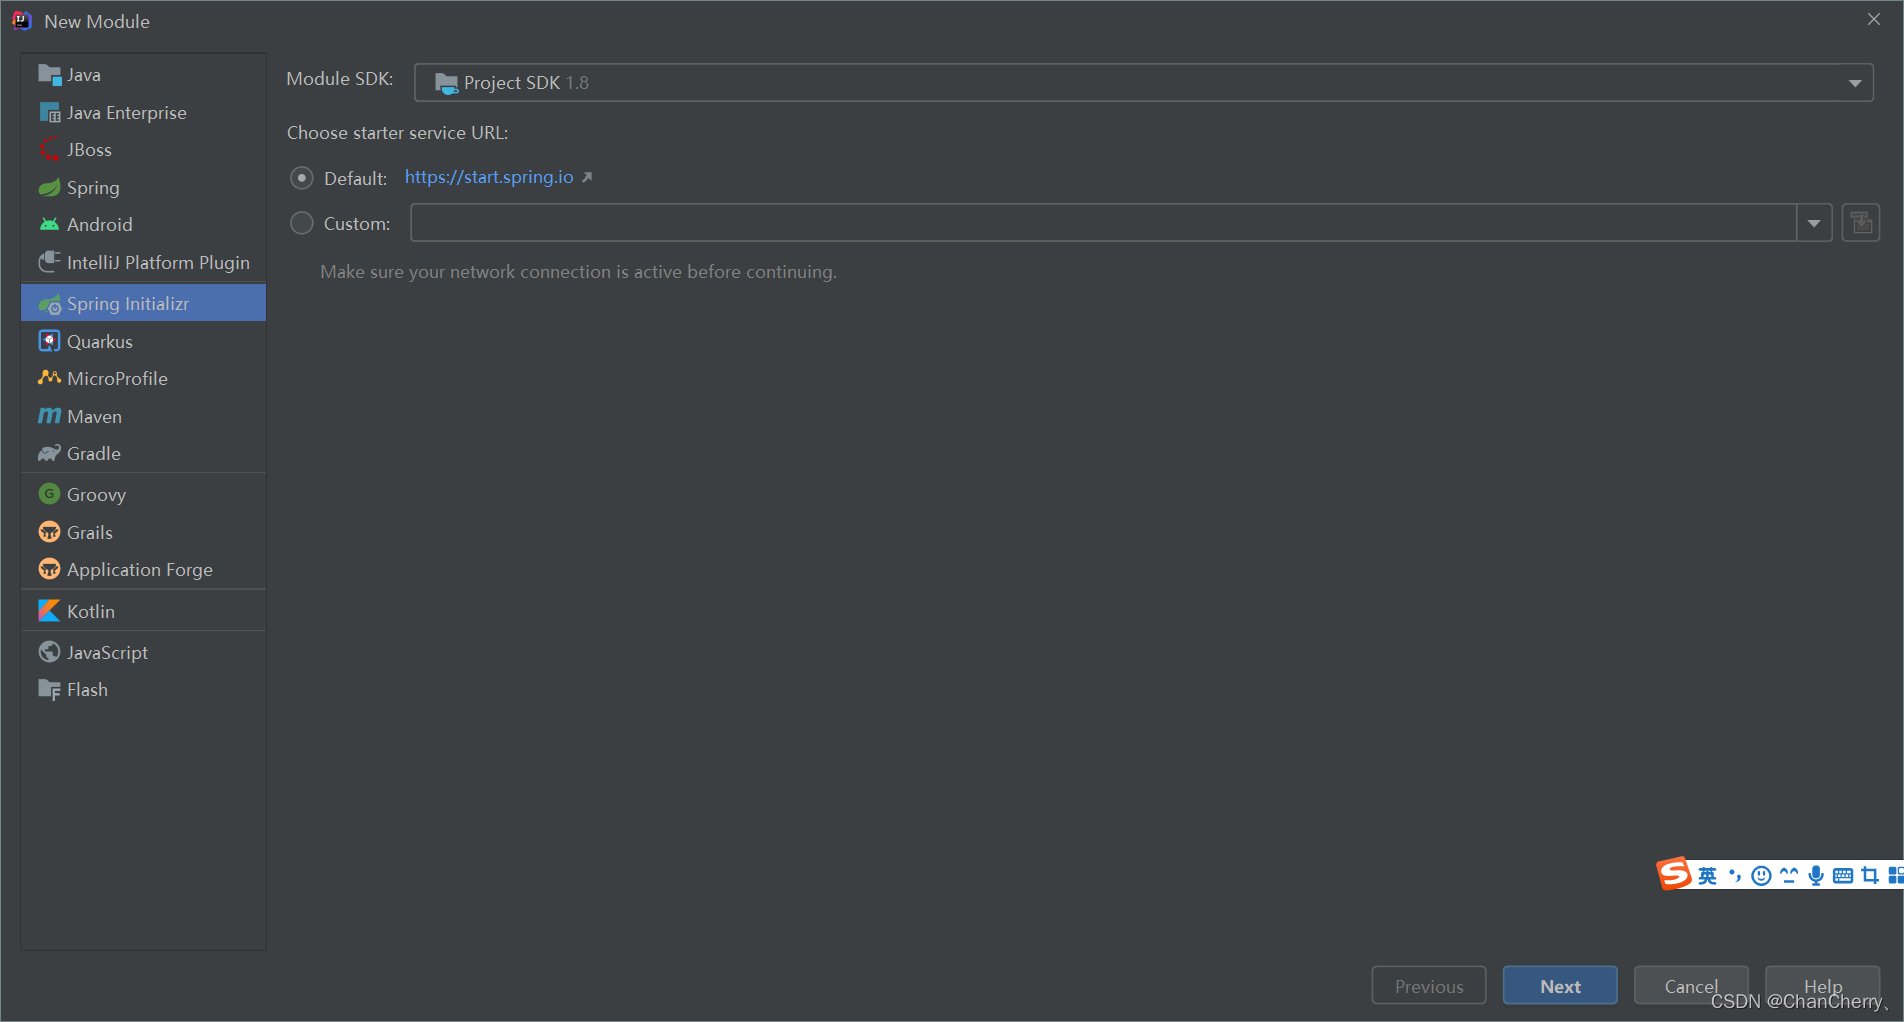Click Spring label in list

pyautogui.click(x=93, y=188)
